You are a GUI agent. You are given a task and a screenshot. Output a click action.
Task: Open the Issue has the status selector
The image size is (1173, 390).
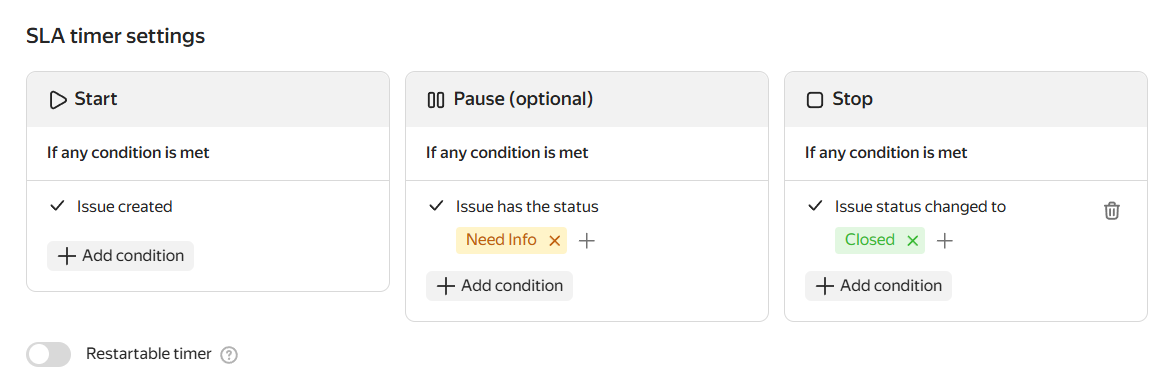527,207
